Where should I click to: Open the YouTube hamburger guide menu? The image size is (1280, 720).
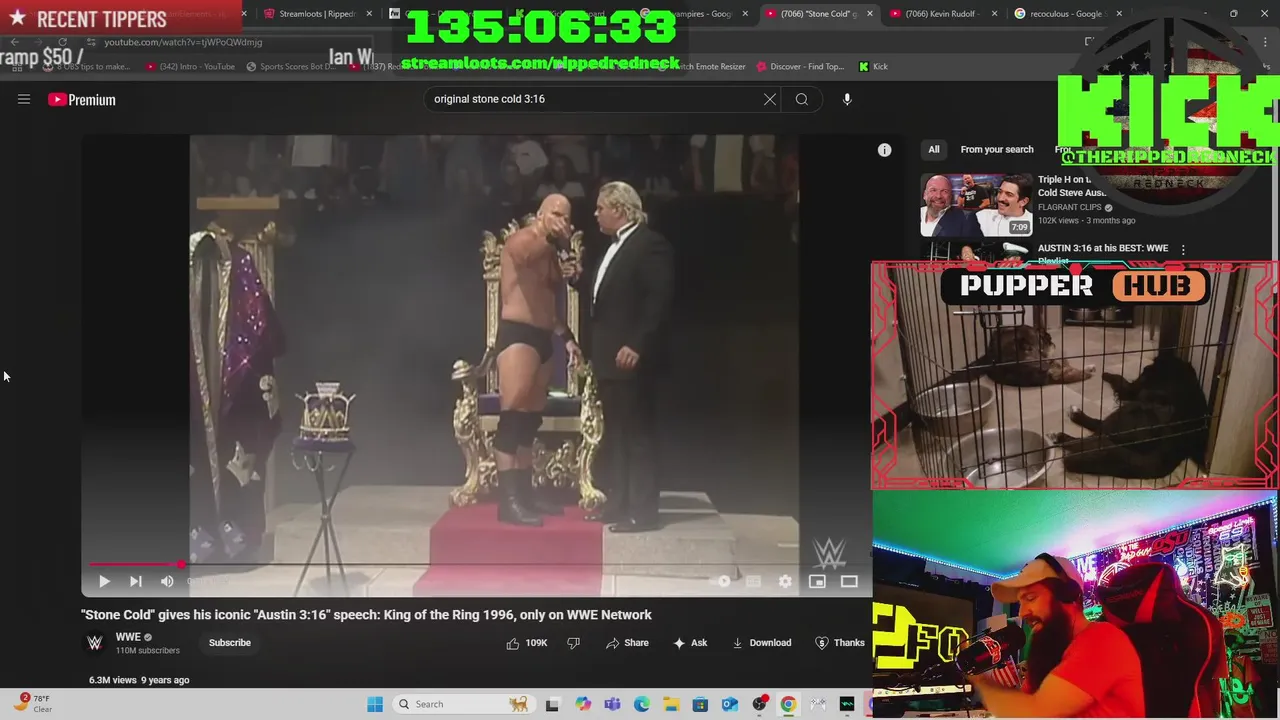(x=24, y=99)
